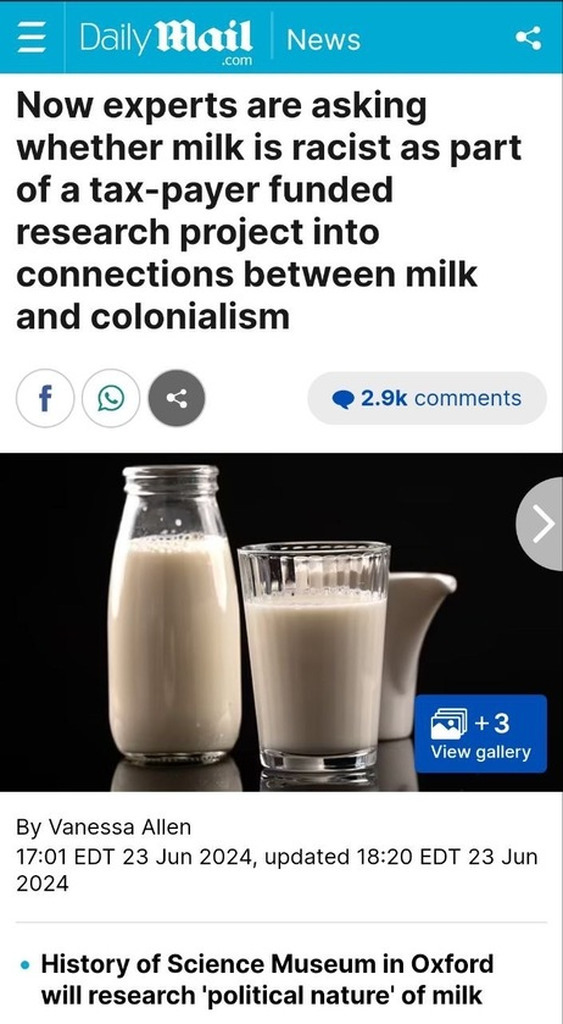Tap the article headline

pos(269,212)
